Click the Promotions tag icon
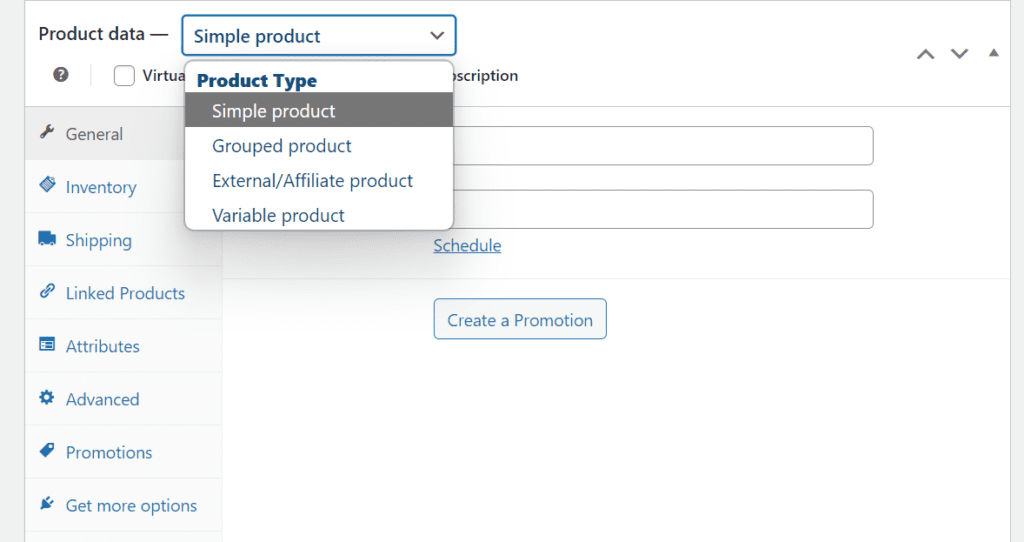This screenshot has width=1024, height=542. 47,450
